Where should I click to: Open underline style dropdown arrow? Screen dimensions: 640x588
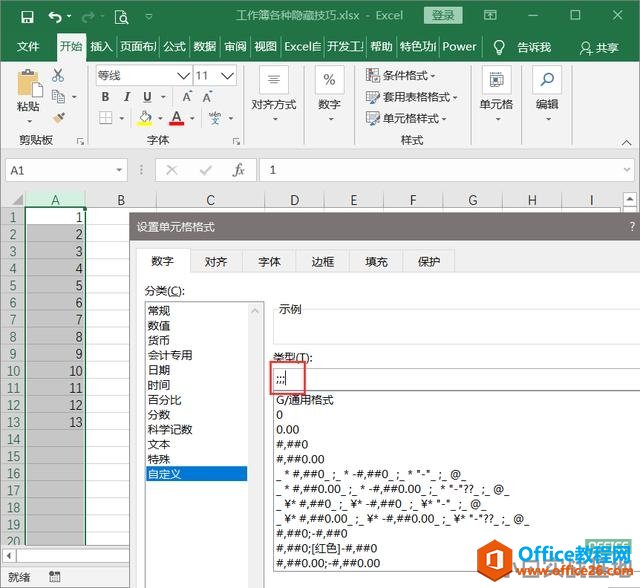163,97
